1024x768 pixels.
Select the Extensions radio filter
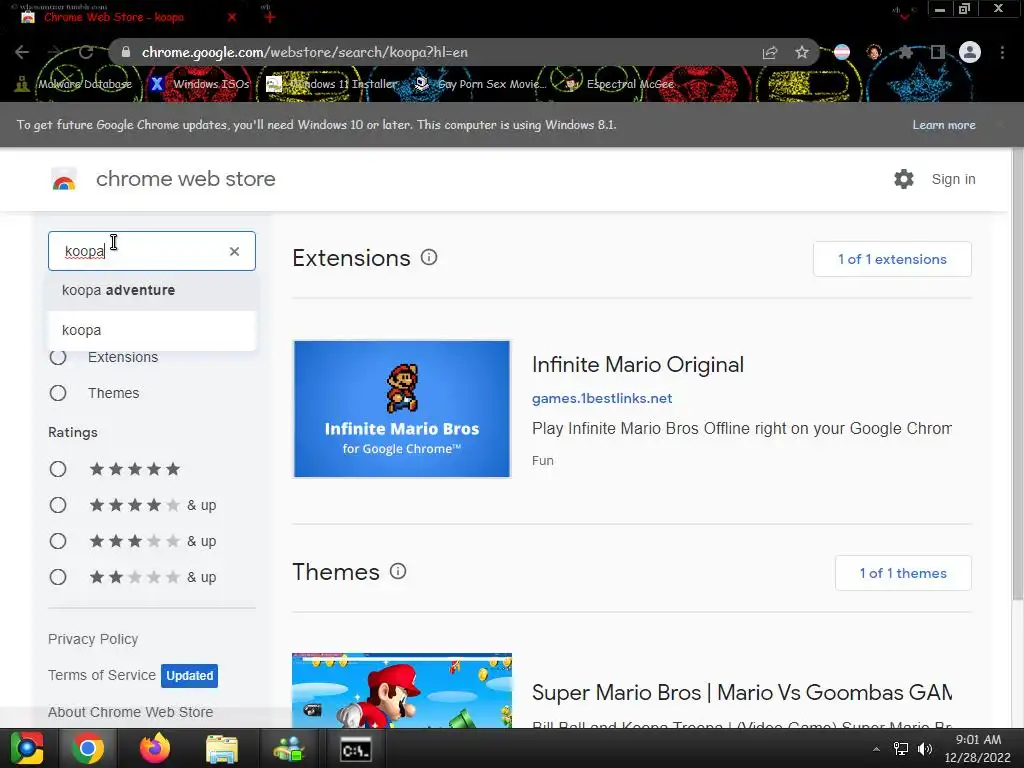(58, 357)
